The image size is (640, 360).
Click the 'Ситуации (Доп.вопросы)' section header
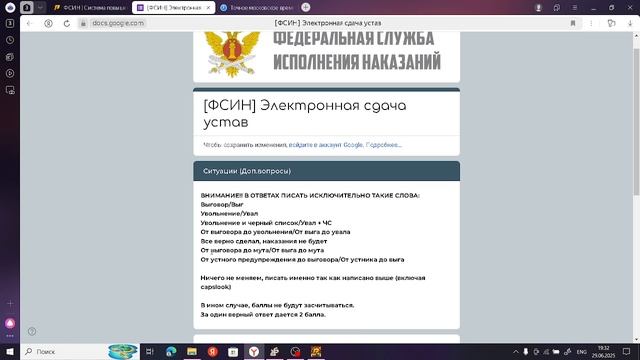pyautogui.click(x=327, y=171)
